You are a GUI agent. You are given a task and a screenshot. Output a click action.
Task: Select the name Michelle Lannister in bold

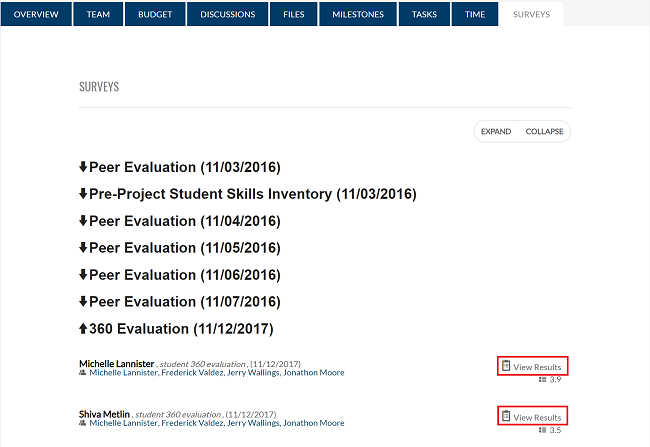116,364
